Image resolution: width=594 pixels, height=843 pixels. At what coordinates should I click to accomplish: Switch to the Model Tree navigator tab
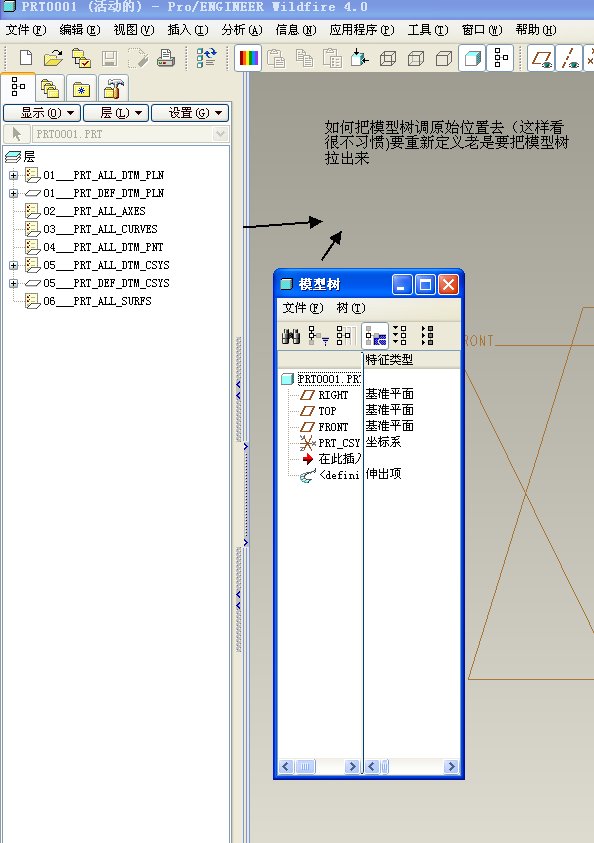(x=18, y=87)
